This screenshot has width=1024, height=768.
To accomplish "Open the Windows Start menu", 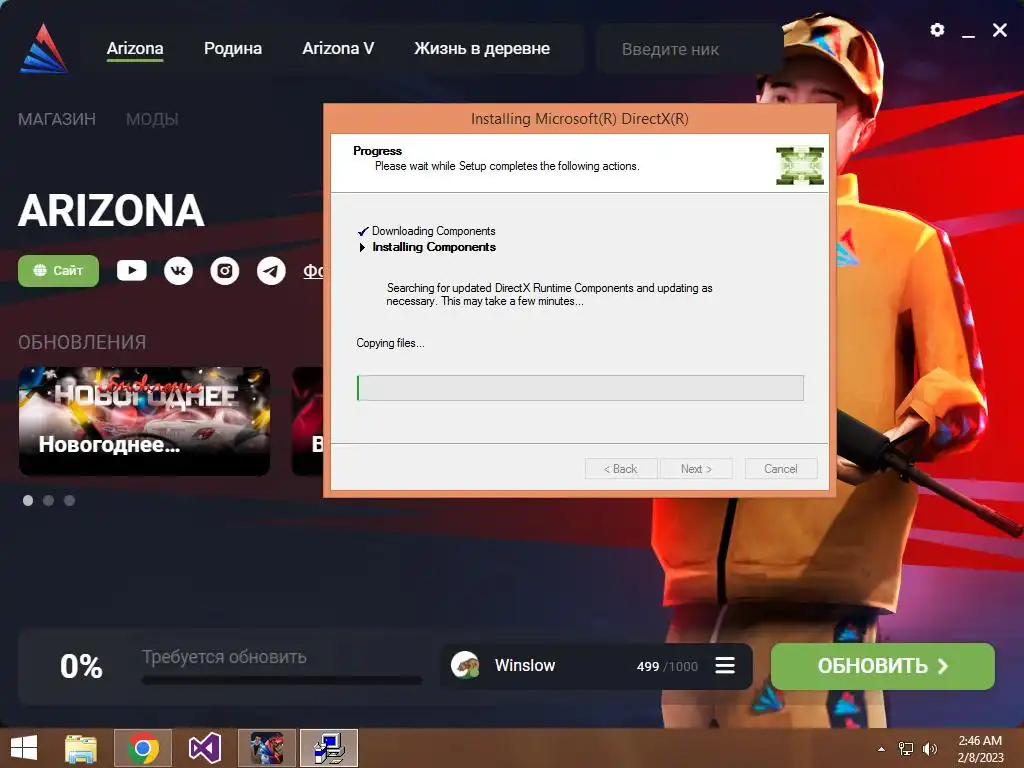I will [x=24, y=748].
